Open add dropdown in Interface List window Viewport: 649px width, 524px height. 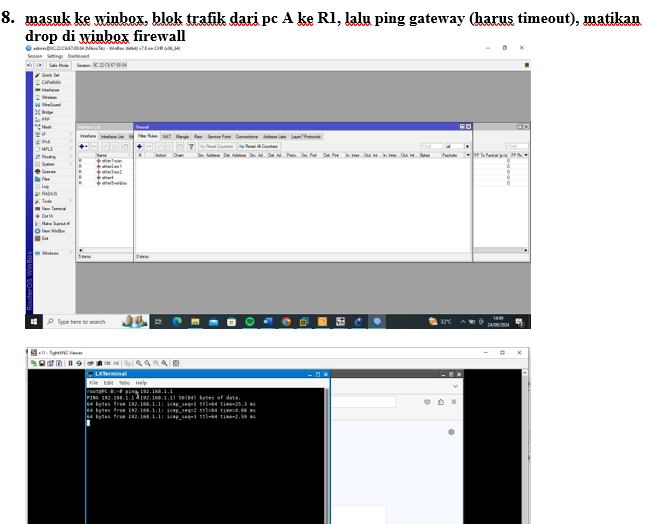click(84, 147)
